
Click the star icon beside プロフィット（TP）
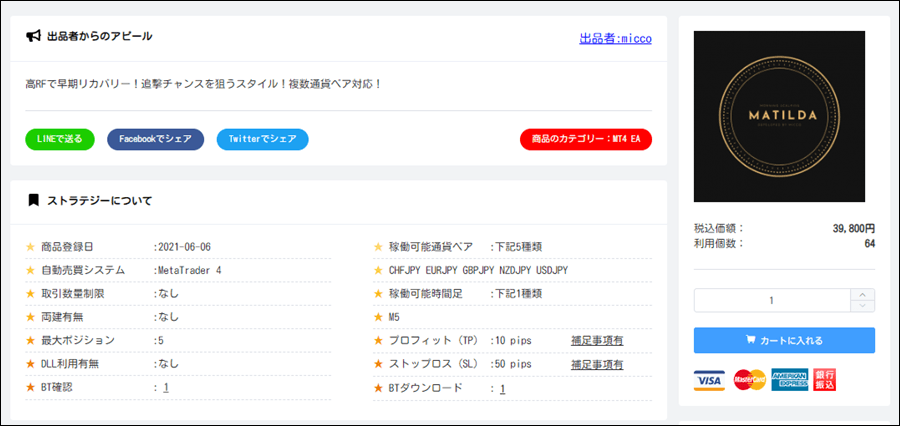pyautogui.click(x=378, y=340)
